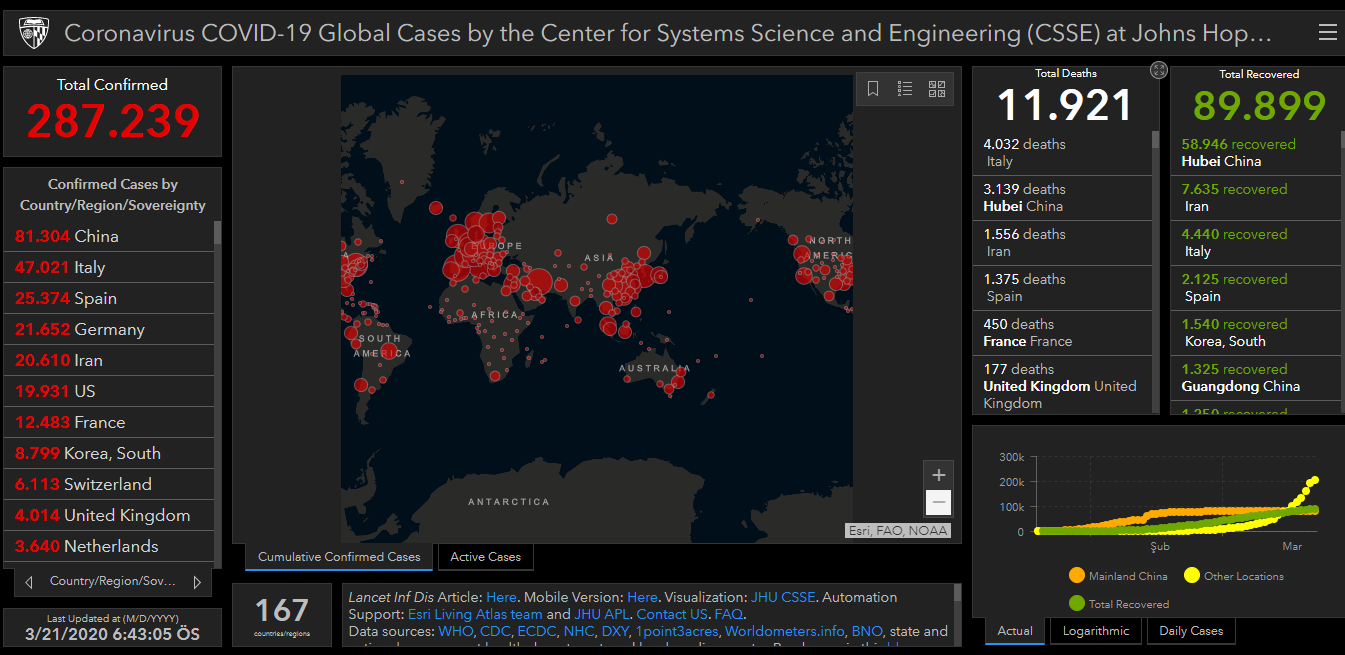
Task: Open the FAQ link
Action: click(728, 614)
